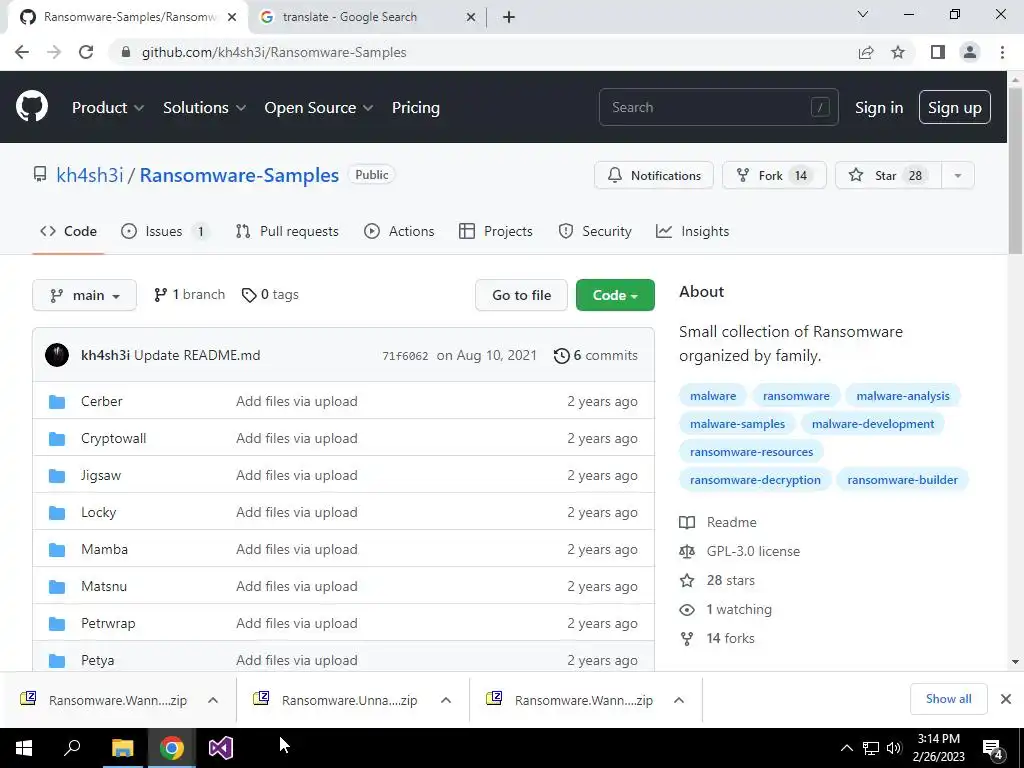Click the Sign up button

pyautogui.click(x=955, y=108)
